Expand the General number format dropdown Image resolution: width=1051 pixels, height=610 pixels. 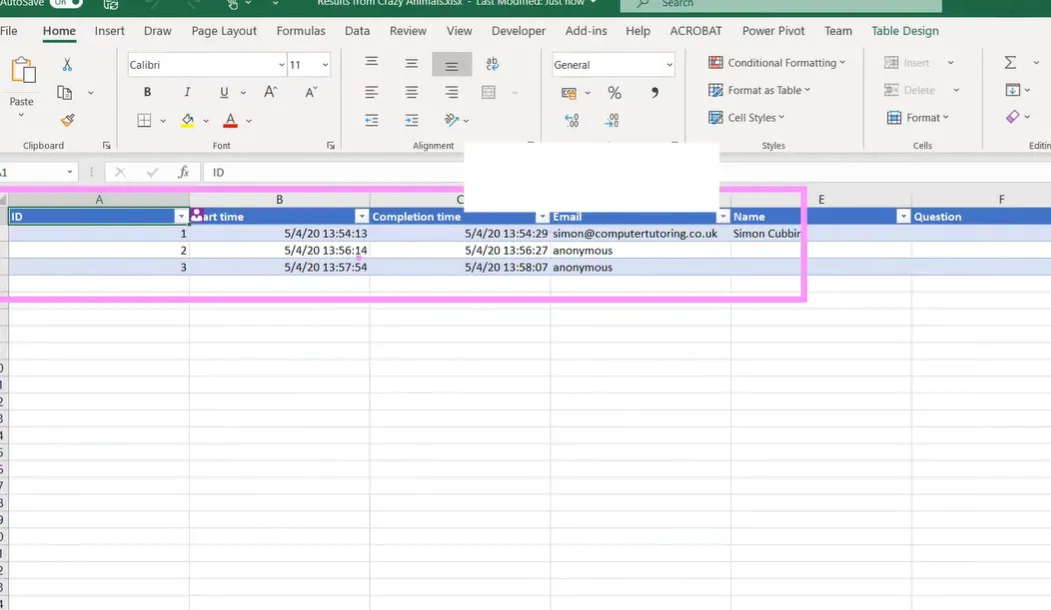tap(668, 65)
